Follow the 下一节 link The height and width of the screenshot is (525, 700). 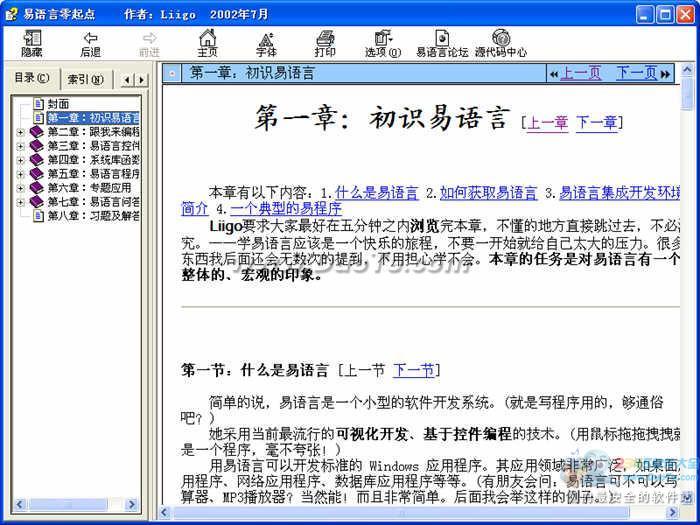coord(413,370)
